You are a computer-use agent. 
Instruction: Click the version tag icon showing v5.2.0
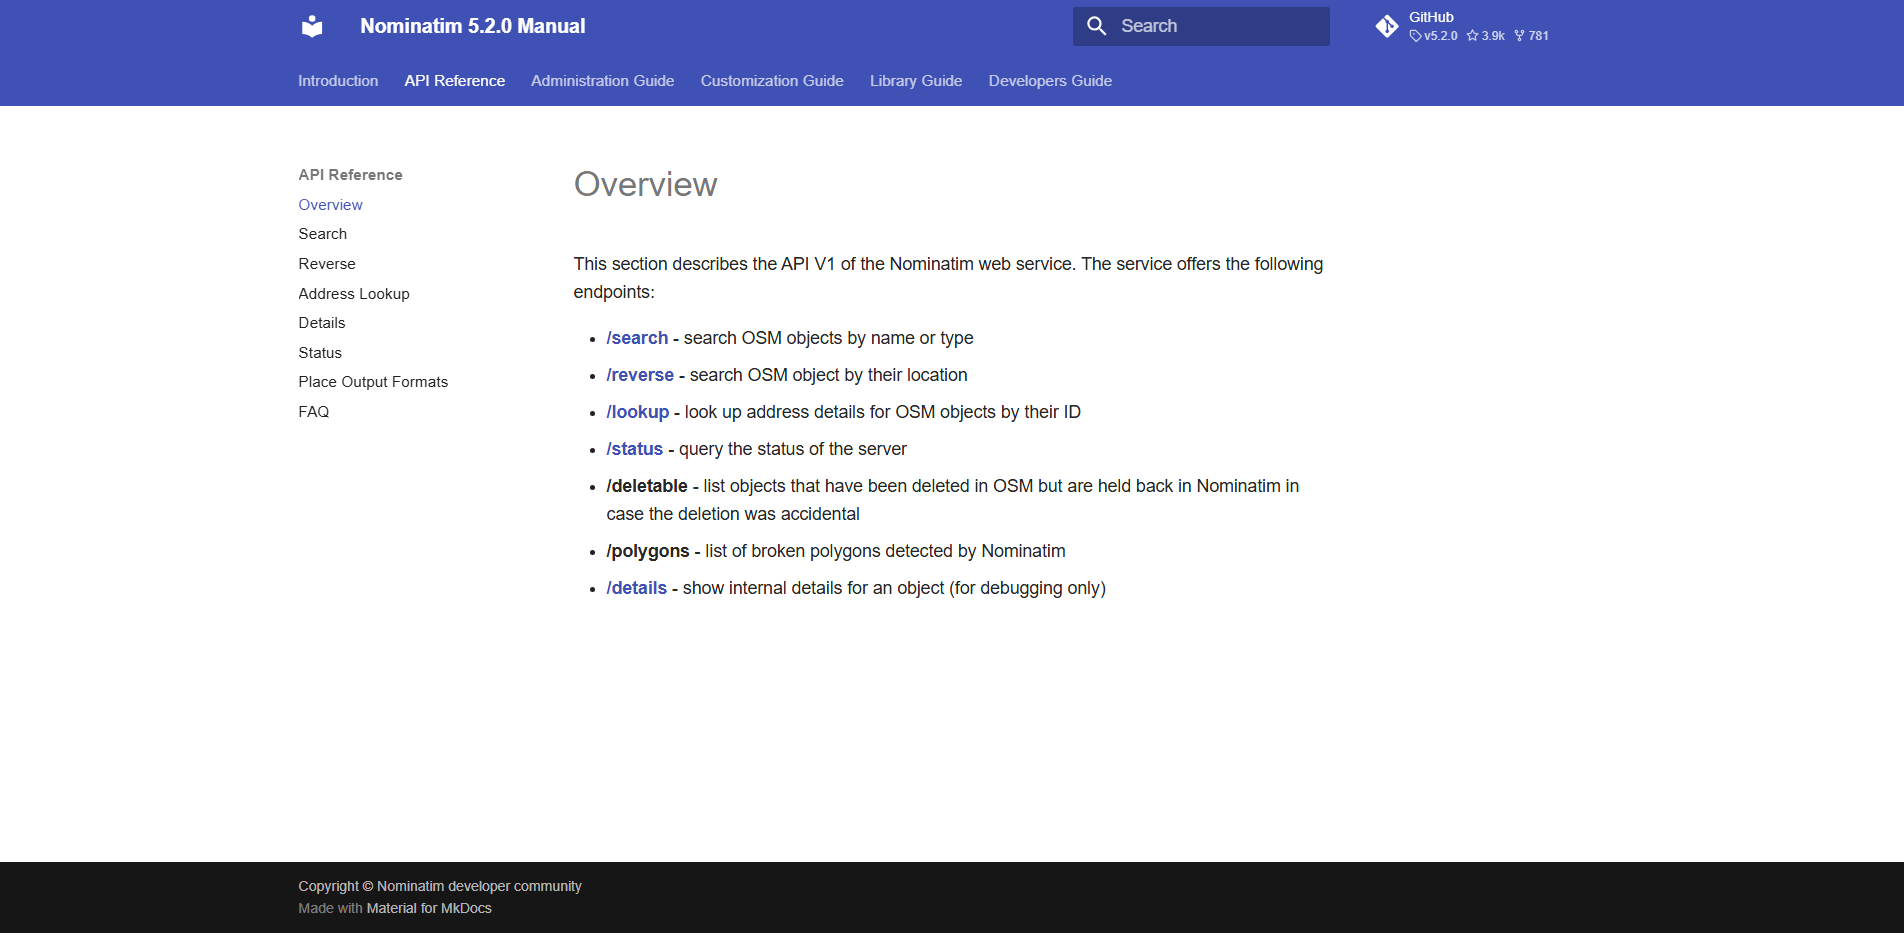point(1415,35)
